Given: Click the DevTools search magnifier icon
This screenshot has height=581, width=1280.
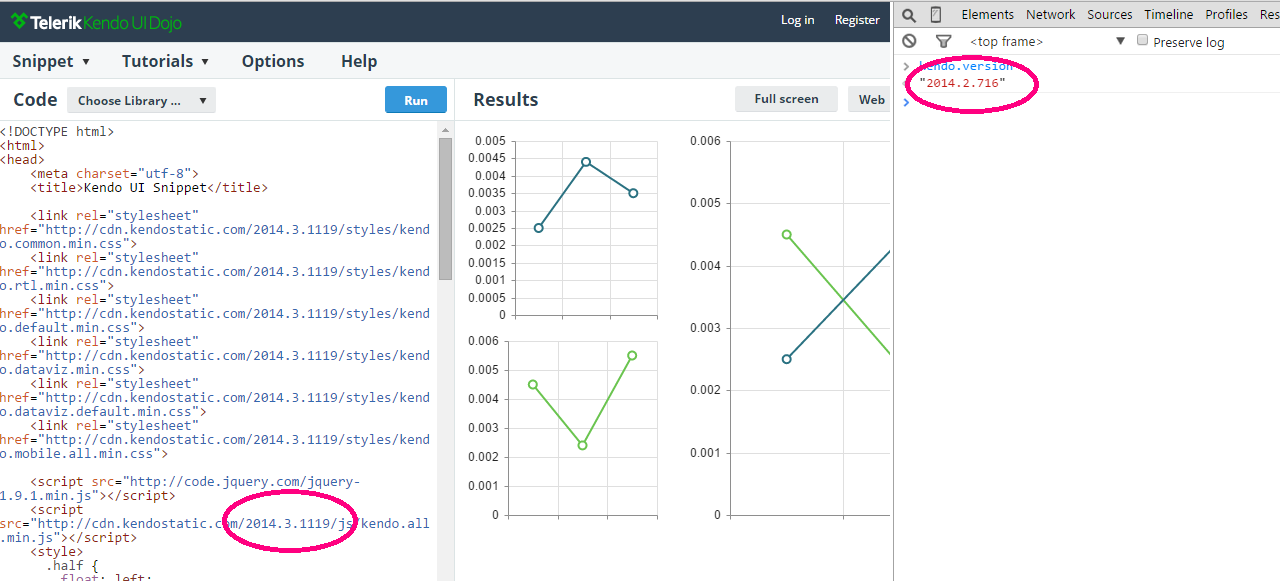Looking at the screenshot, I should point(909,15).
